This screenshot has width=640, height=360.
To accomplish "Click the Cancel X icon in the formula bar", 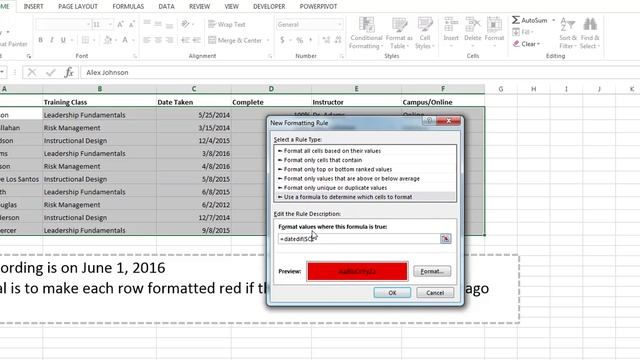I will pos(32,73).
